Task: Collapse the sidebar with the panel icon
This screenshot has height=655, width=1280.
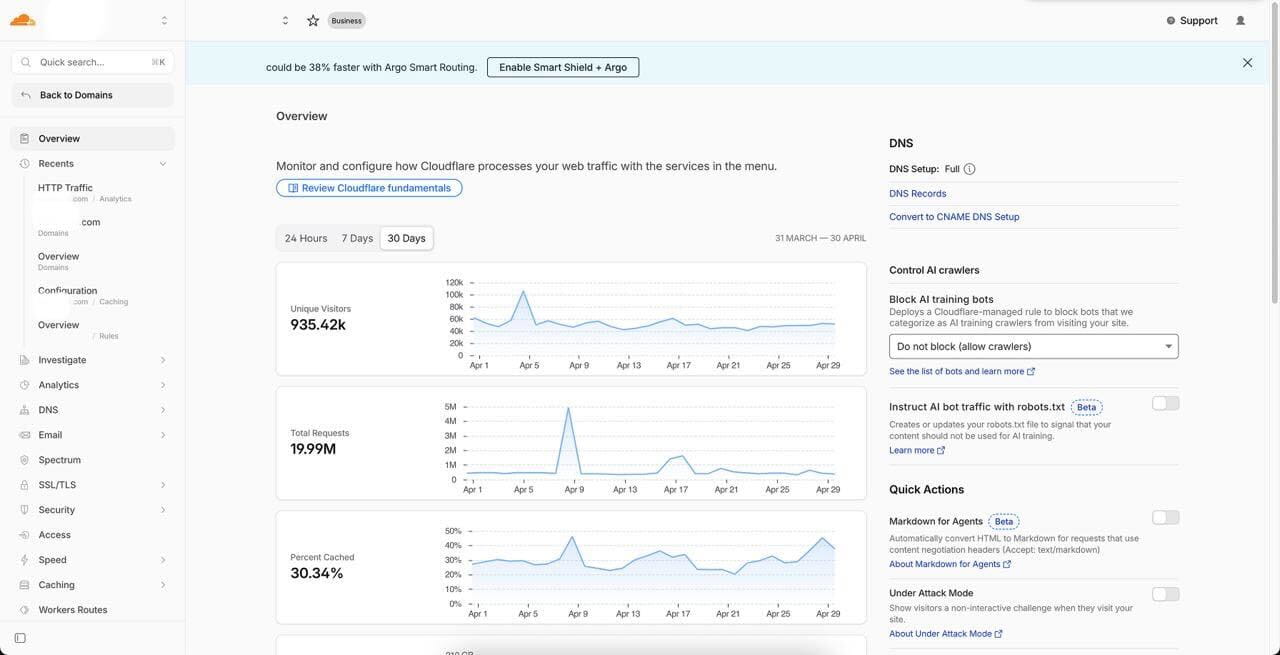Action: [x=20, y=638]
